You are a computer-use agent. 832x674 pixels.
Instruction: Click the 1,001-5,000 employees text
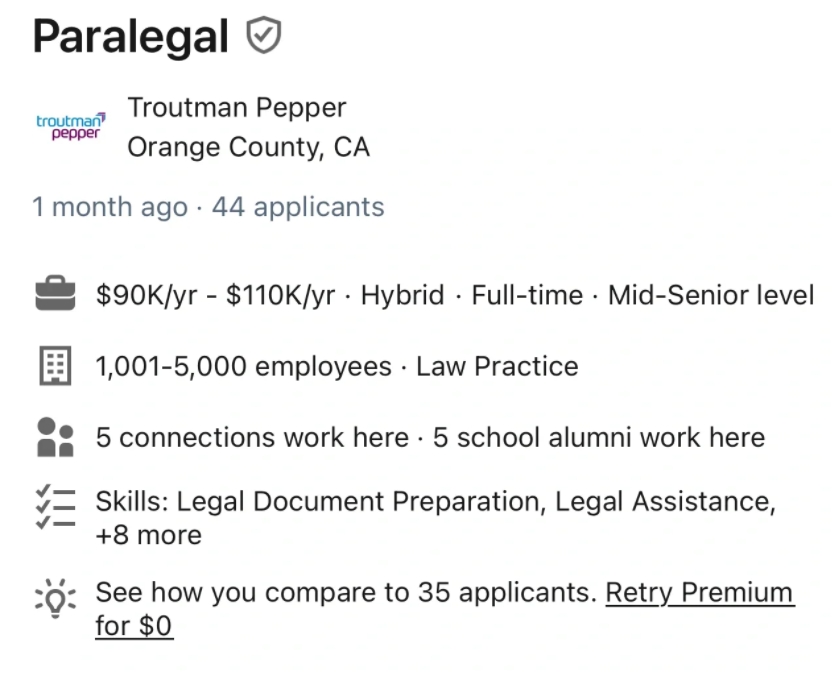tap(243, 367)
